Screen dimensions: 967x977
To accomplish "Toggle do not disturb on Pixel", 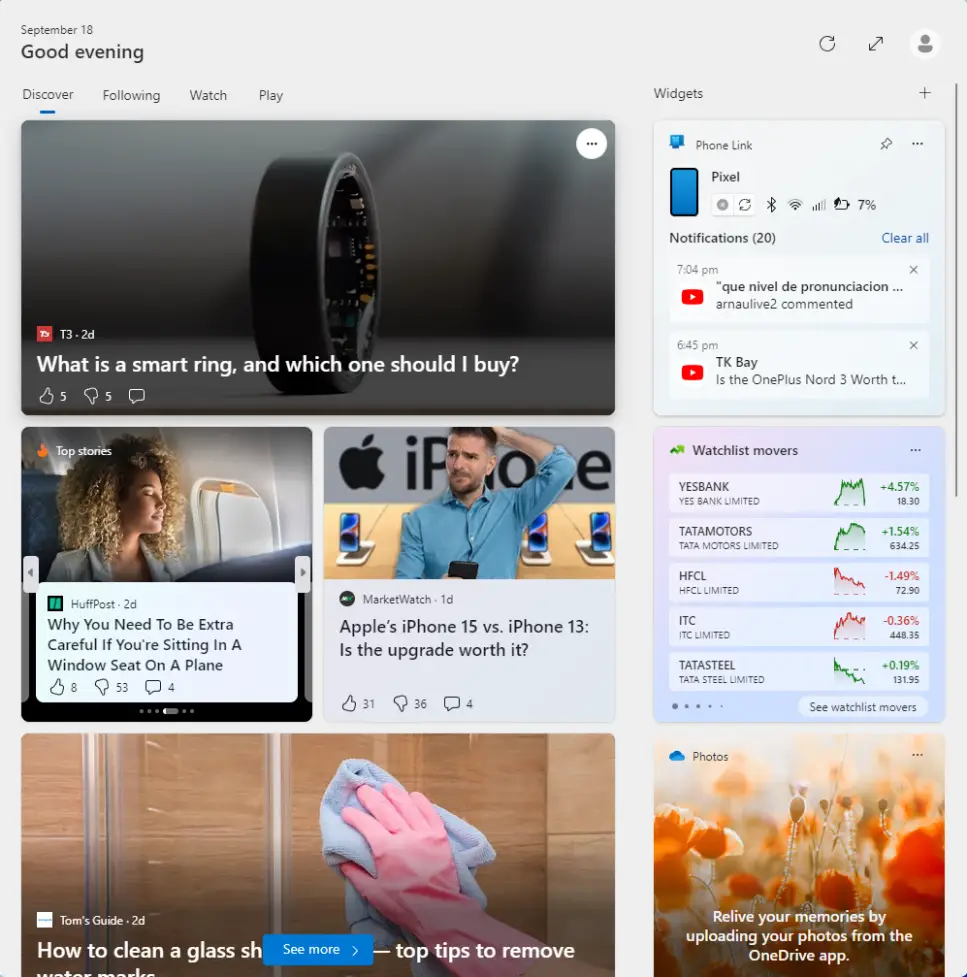I will click(x=722, y=204).
